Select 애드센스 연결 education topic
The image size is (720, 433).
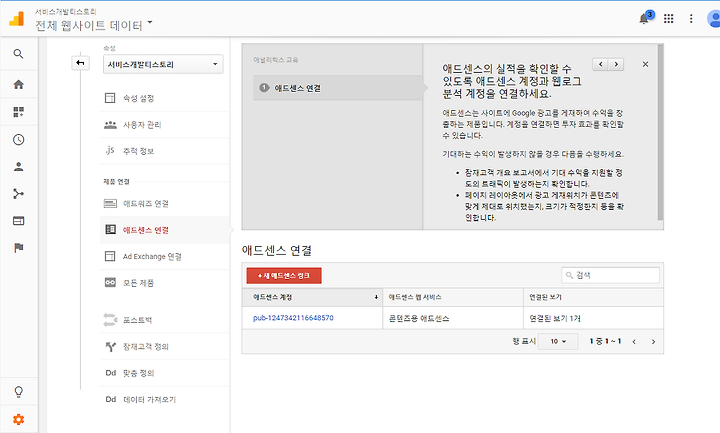[x=338, y=88]
